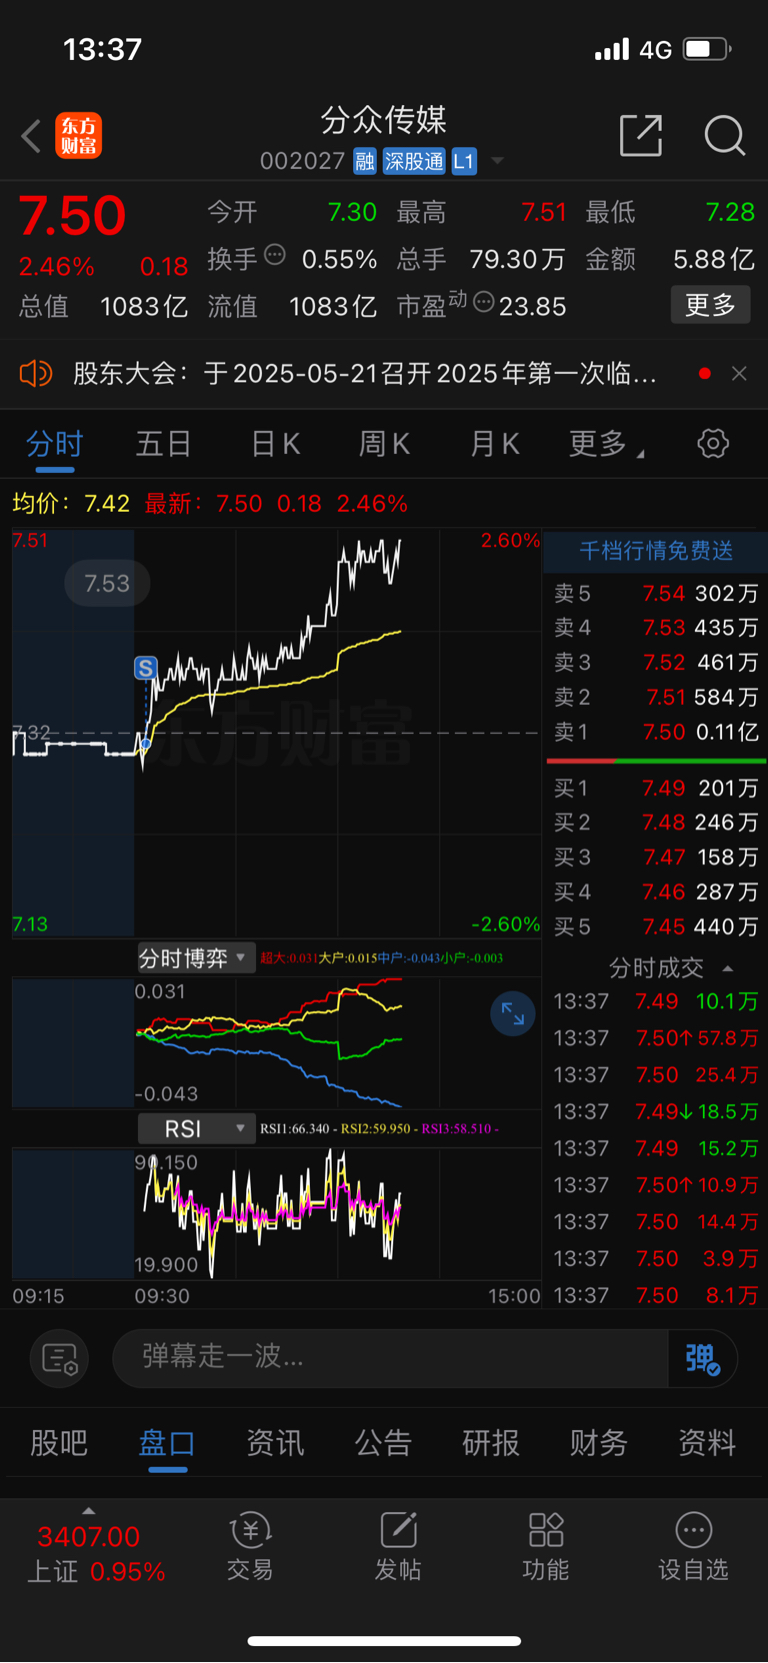Expand the 更多 chart period menu
The image size is (768, 1663).
coord(606,444)
